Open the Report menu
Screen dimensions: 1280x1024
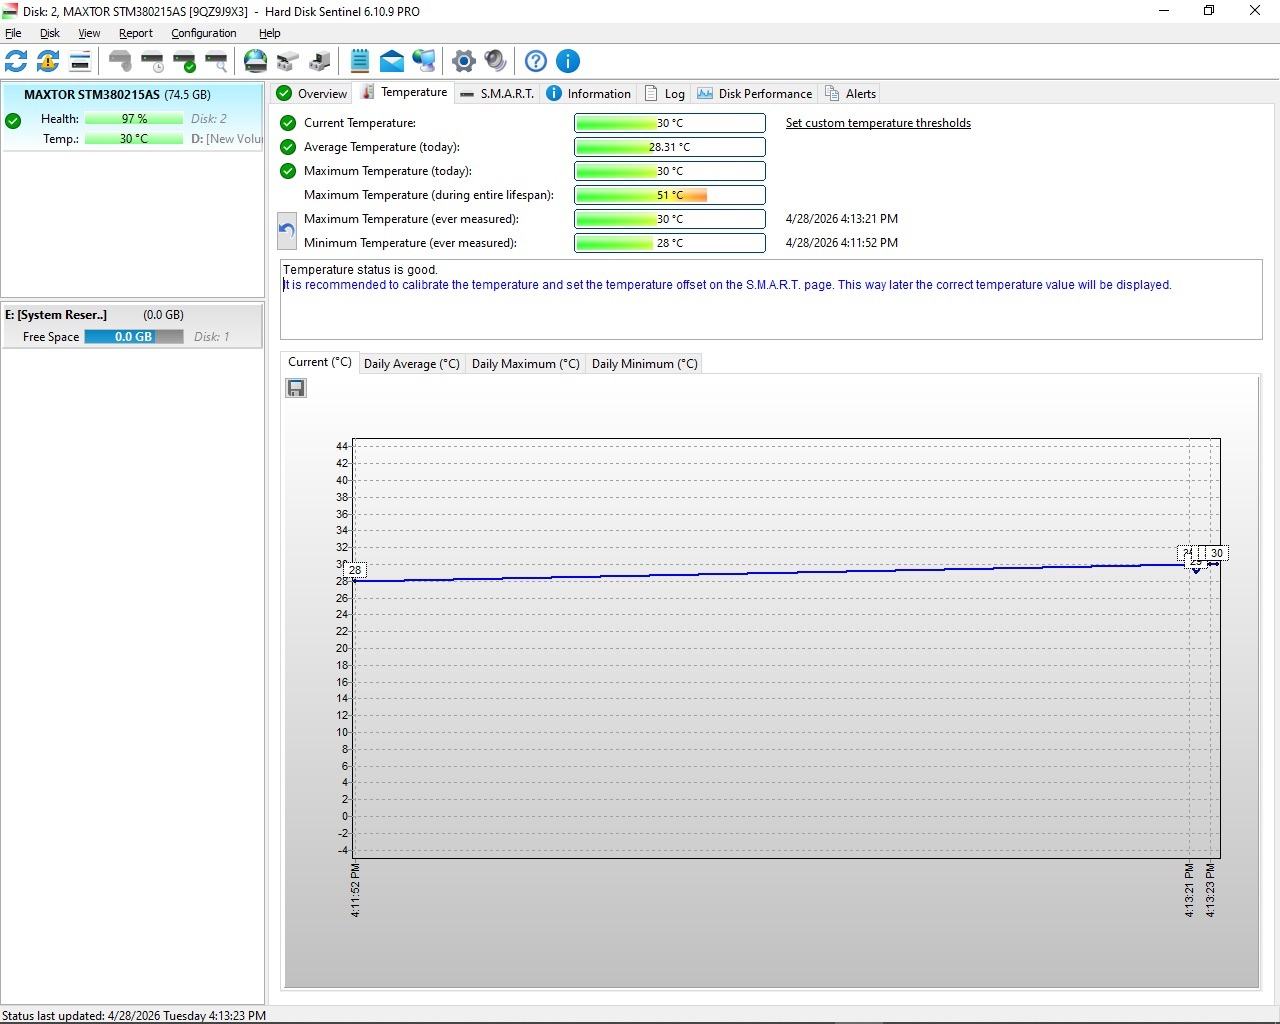pyautogui.click(x=136, y=33)
